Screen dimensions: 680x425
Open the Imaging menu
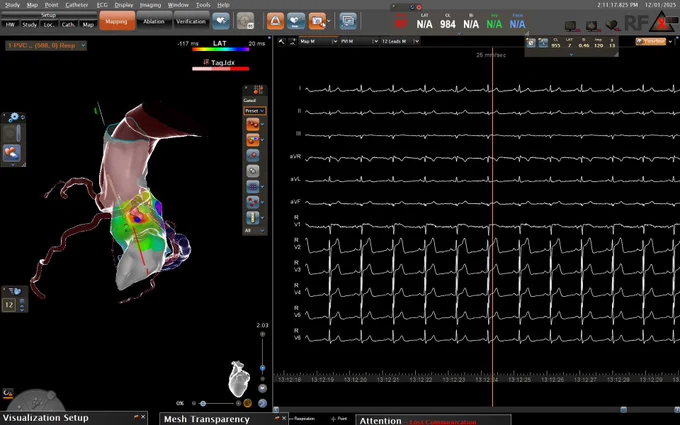[150, 5]
